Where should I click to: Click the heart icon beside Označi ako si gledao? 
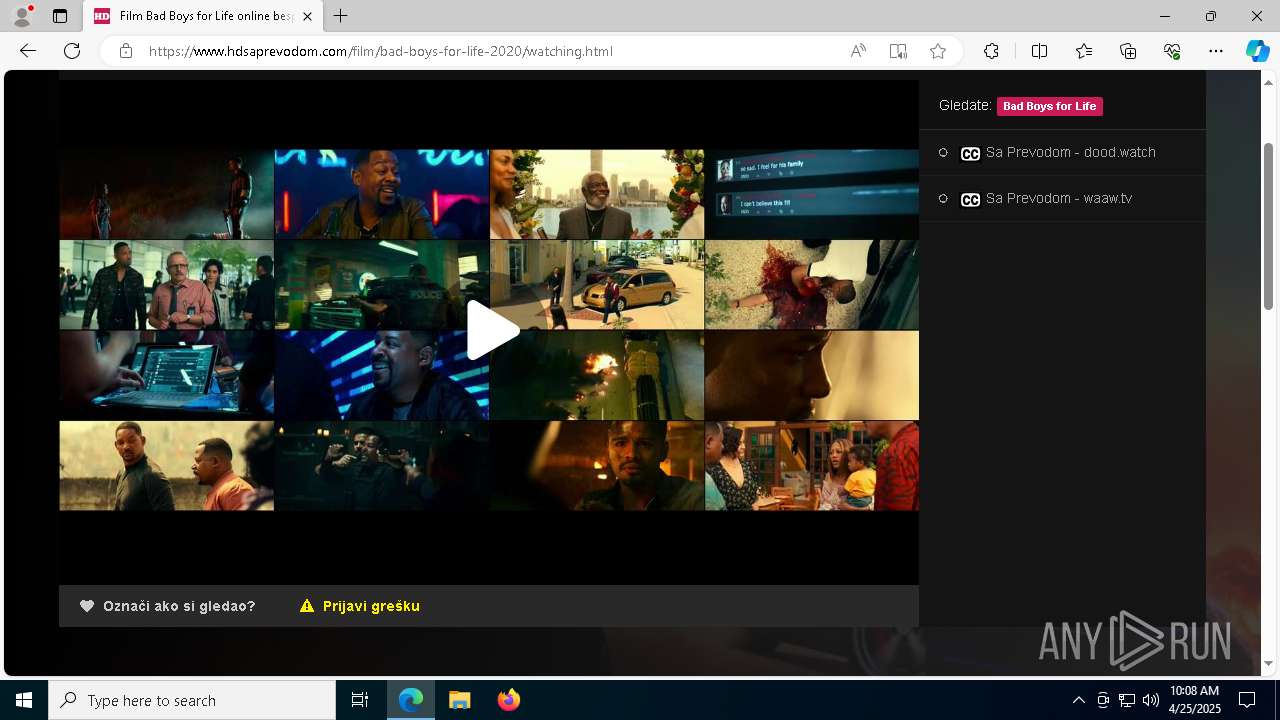[x=87, y=606]
